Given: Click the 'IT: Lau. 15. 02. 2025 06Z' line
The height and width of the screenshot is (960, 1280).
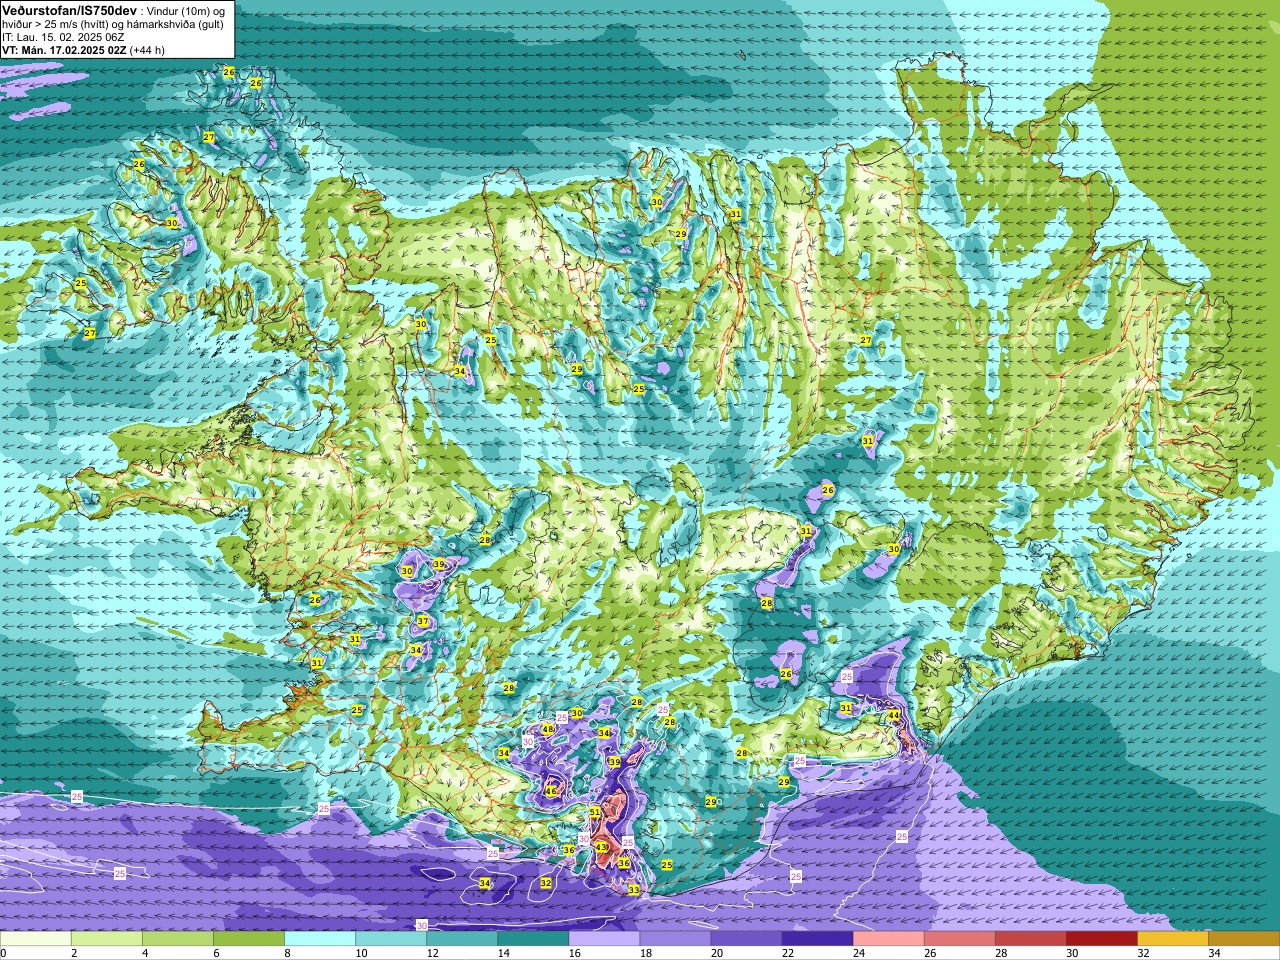Looking at the screenshot, I should [63, 37].
